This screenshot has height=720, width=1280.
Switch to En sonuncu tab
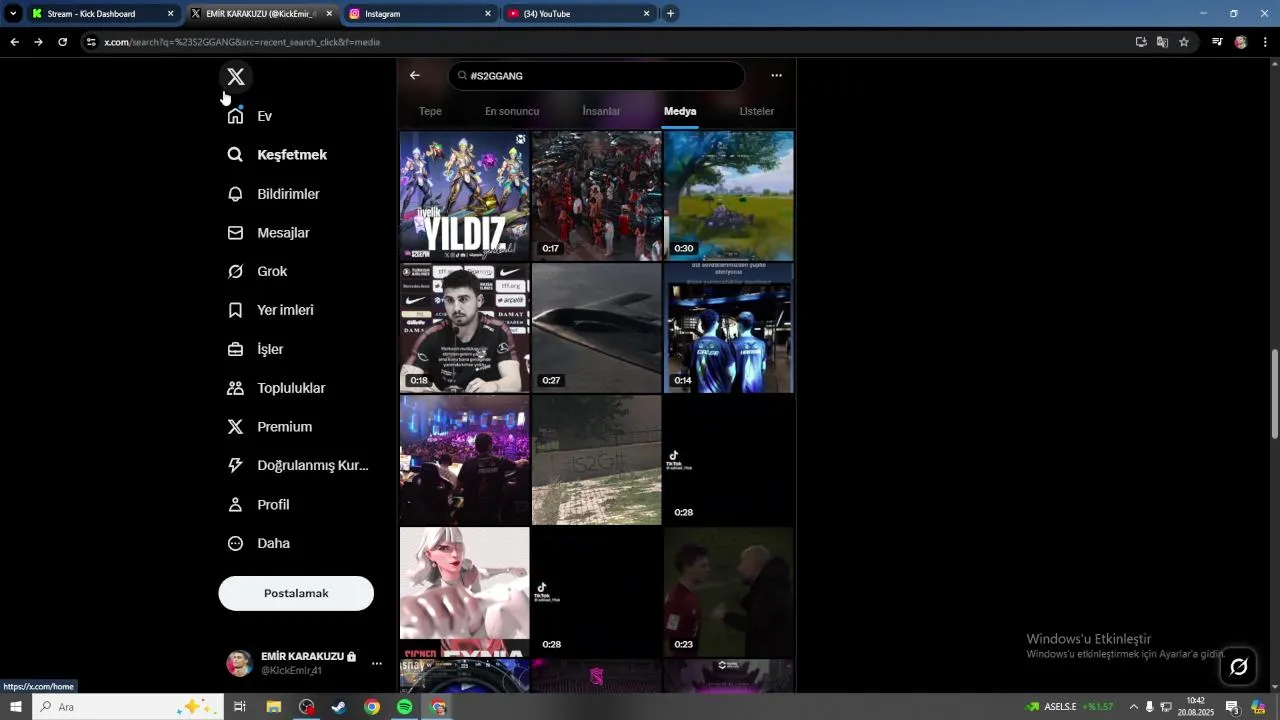coord(512,111)
